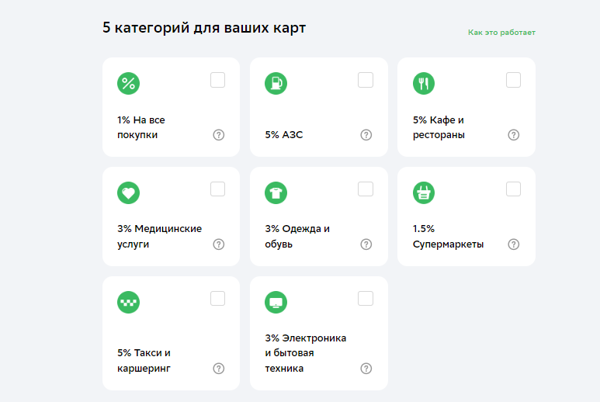The image size is (600, 402).
Task: Click the gas pump icon for АЗС
Action: pos(276,84)
